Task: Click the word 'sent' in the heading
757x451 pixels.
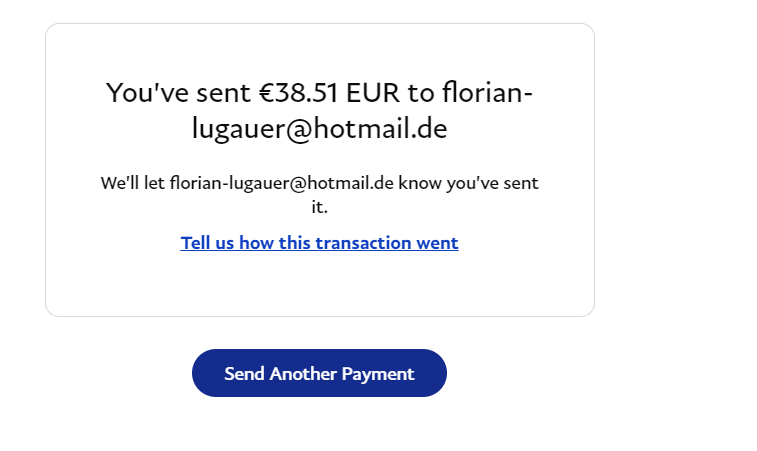Action: click(x=225, y=93)
